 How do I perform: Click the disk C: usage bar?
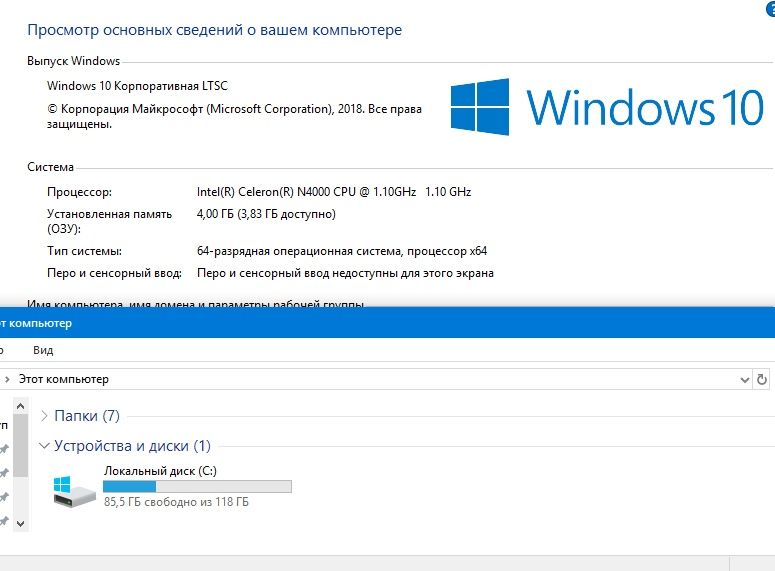click(x=197, y=486)
